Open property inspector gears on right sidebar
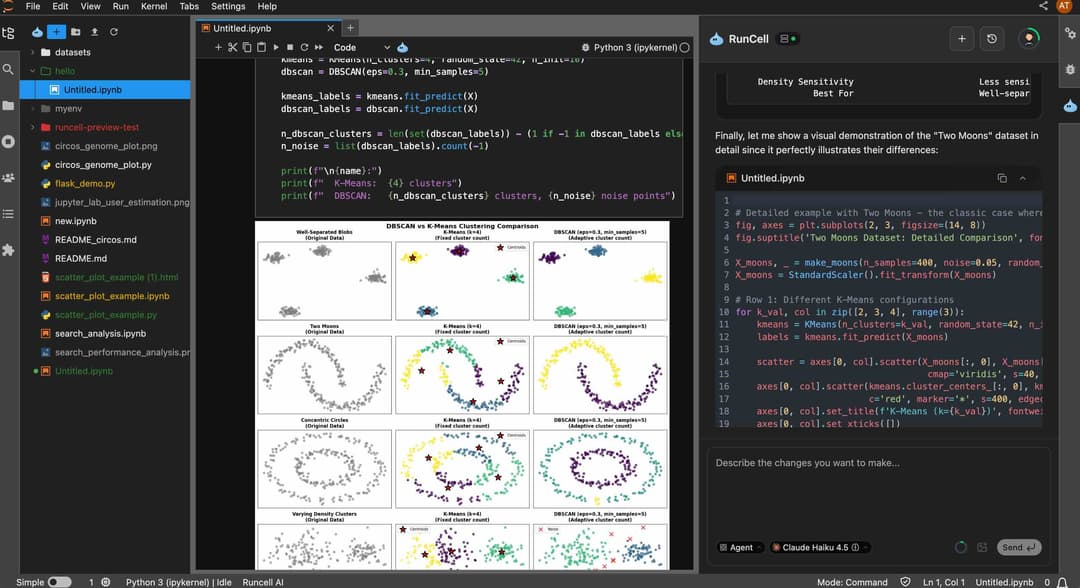 click(x=1070, y=33)
